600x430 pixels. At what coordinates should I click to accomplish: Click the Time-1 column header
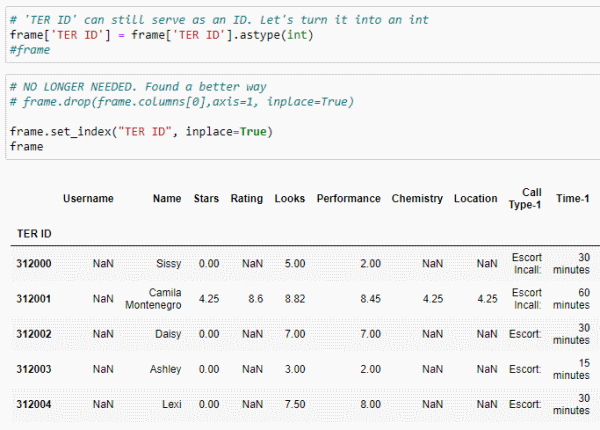click(x=572, y=199)
